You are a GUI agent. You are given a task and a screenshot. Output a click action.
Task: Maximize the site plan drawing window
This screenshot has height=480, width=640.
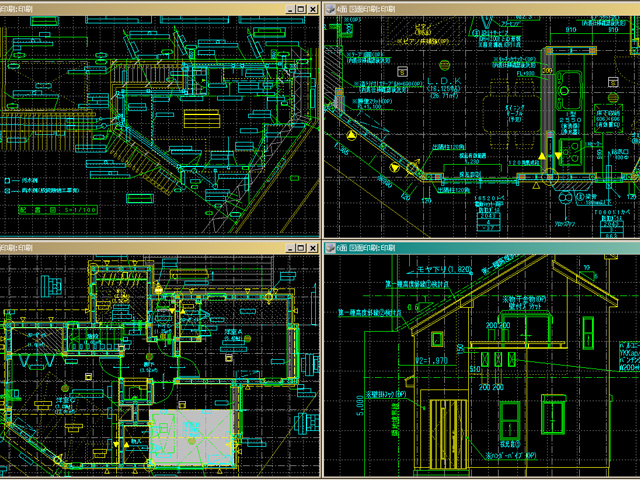[x=300, y=7]
